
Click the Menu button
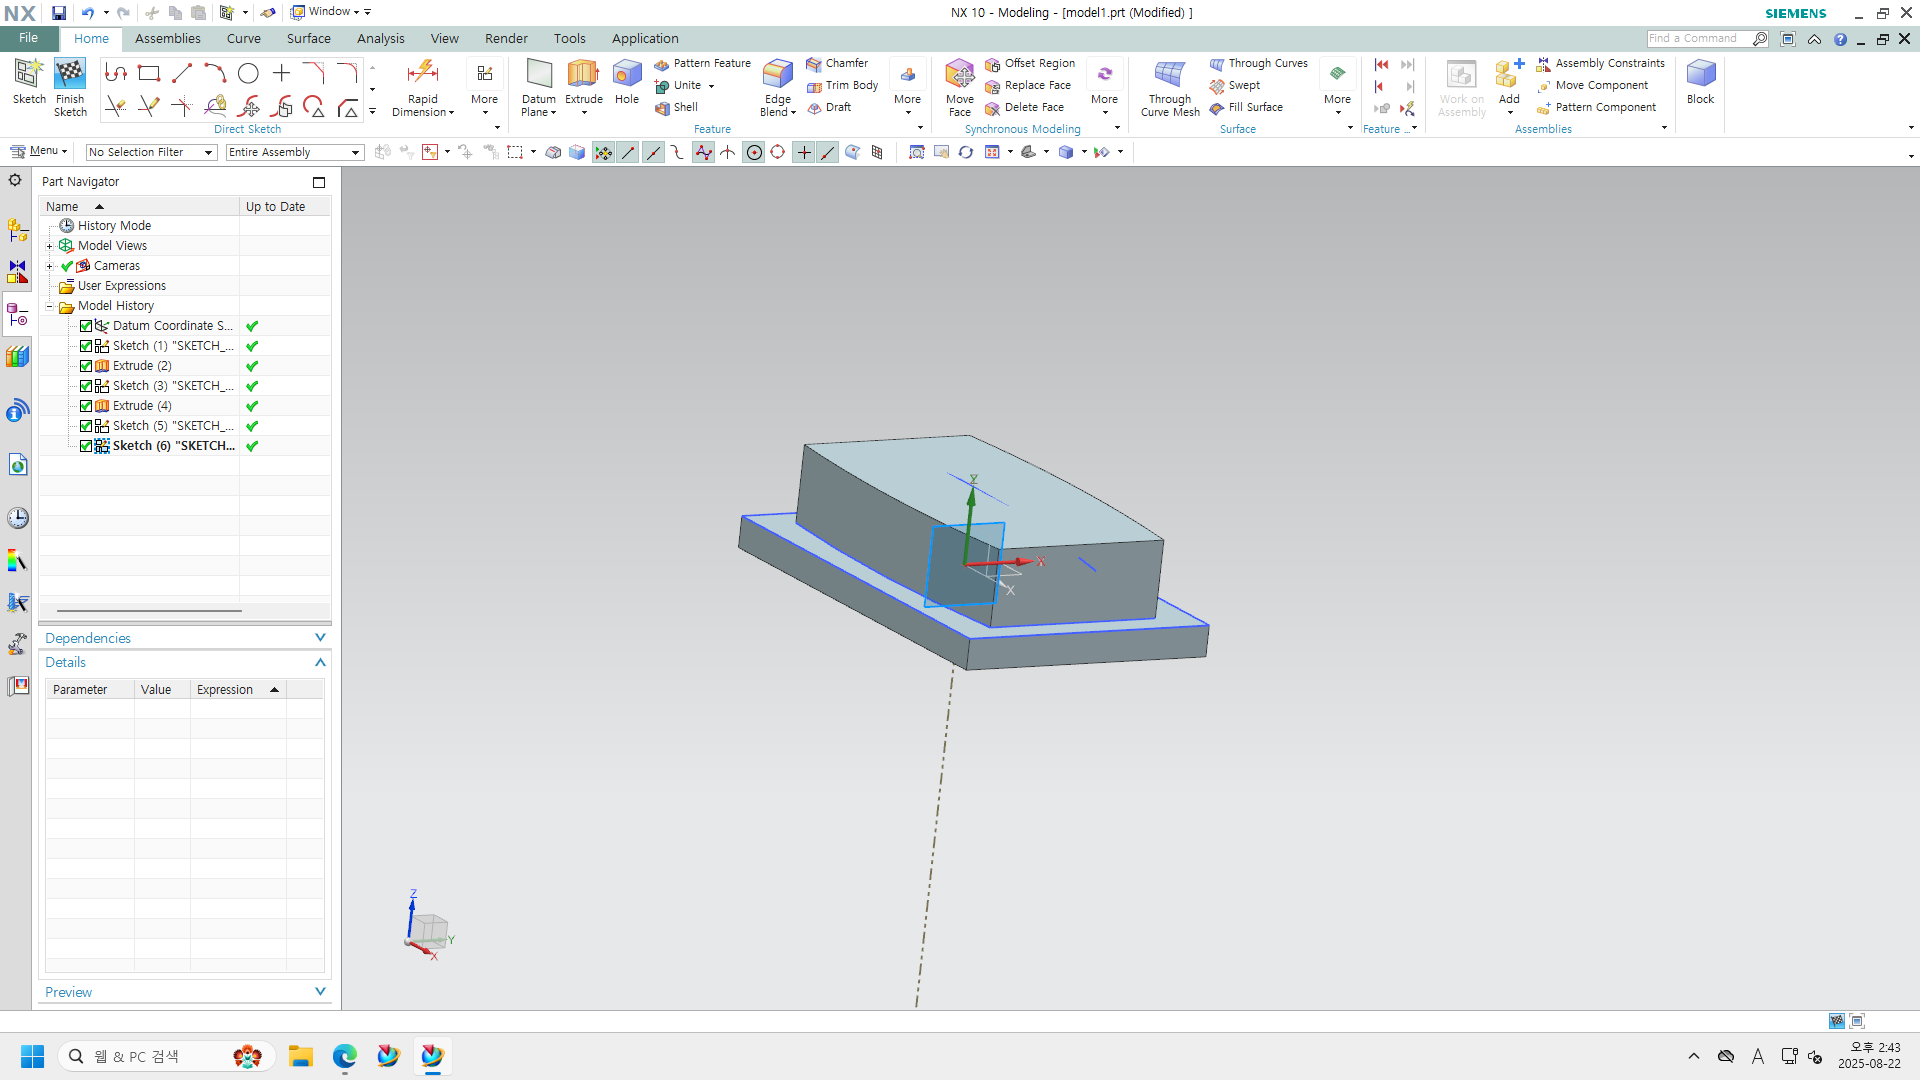point(40,151)
